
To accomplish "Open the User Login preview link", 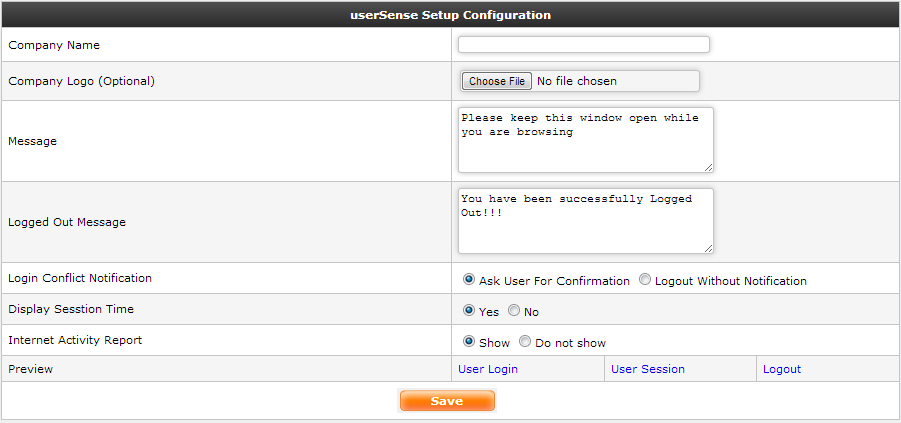I will [488, 369].
